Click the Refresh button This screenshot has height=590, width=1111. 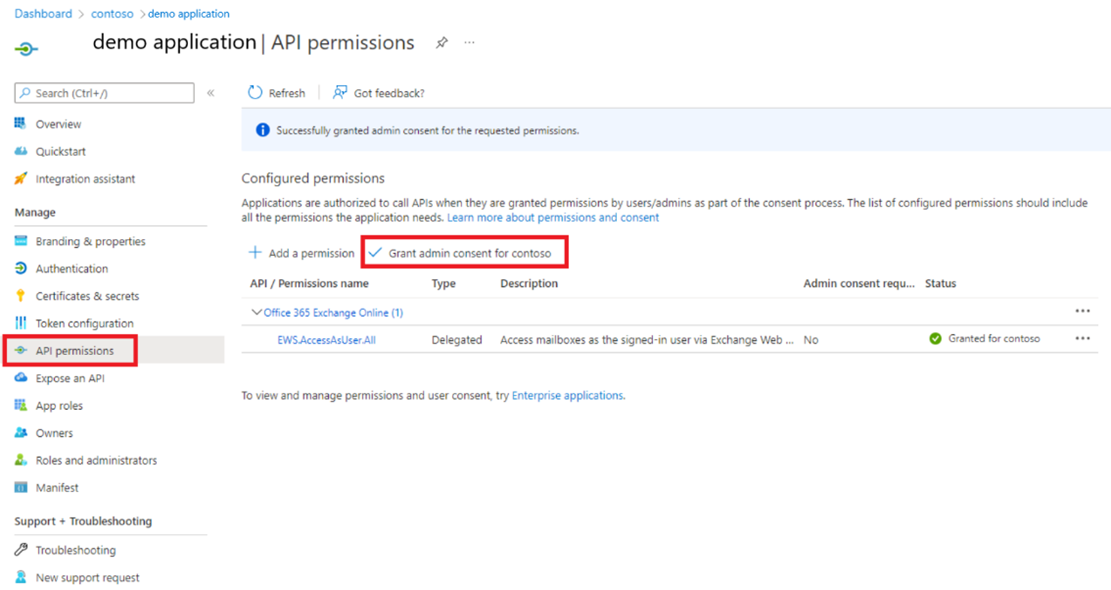click(x=276, y=93)
